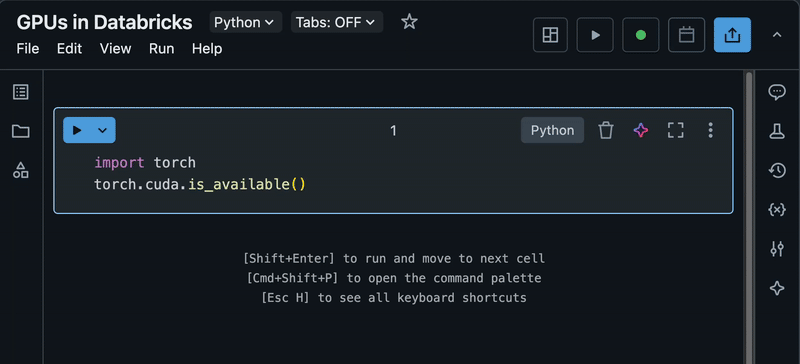
Task: Favorite the notebook with star icon
Action: pyautogui.click(x=409, y=22)
